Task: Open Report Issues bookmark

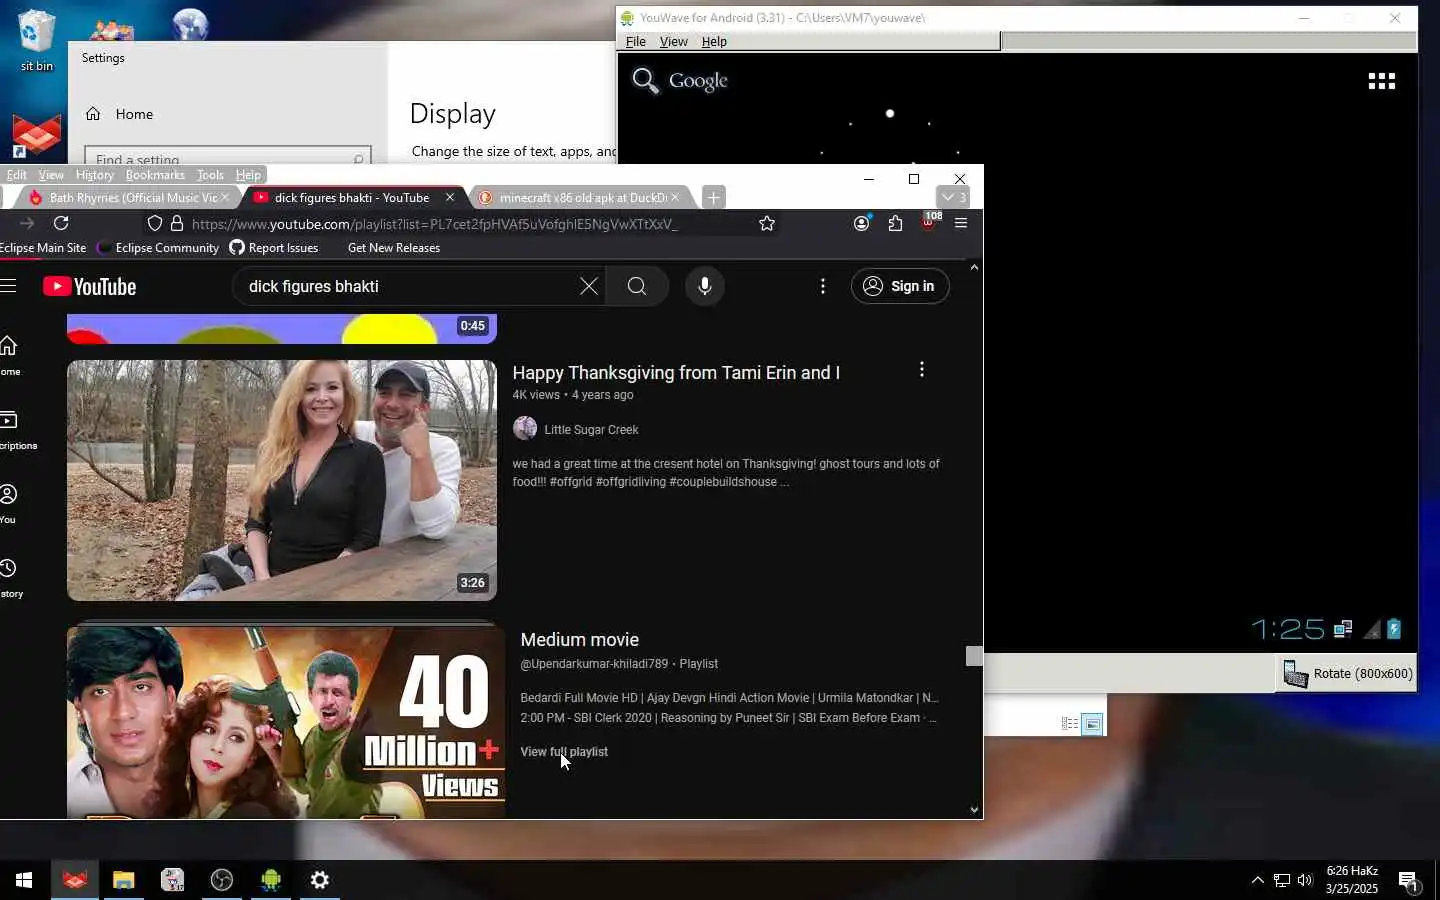Action: (274, 248)
